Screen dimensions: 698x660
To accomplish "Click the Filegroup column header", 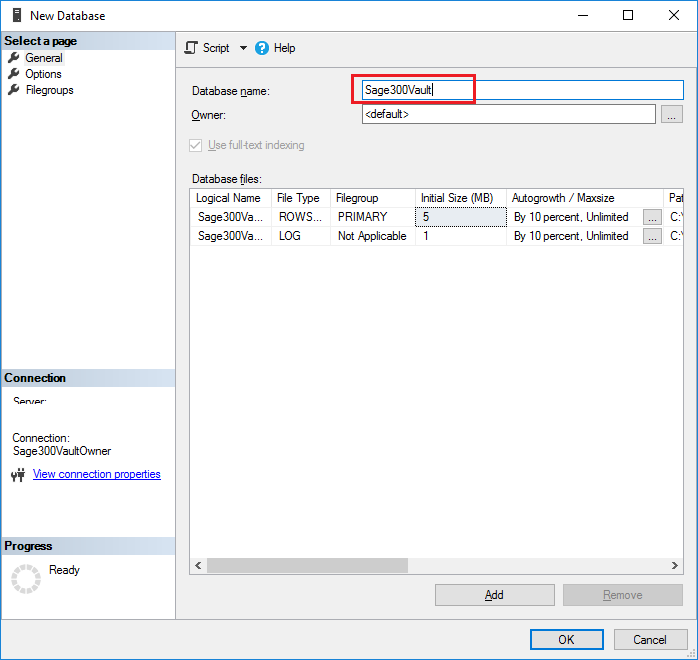I will [373, 198].
